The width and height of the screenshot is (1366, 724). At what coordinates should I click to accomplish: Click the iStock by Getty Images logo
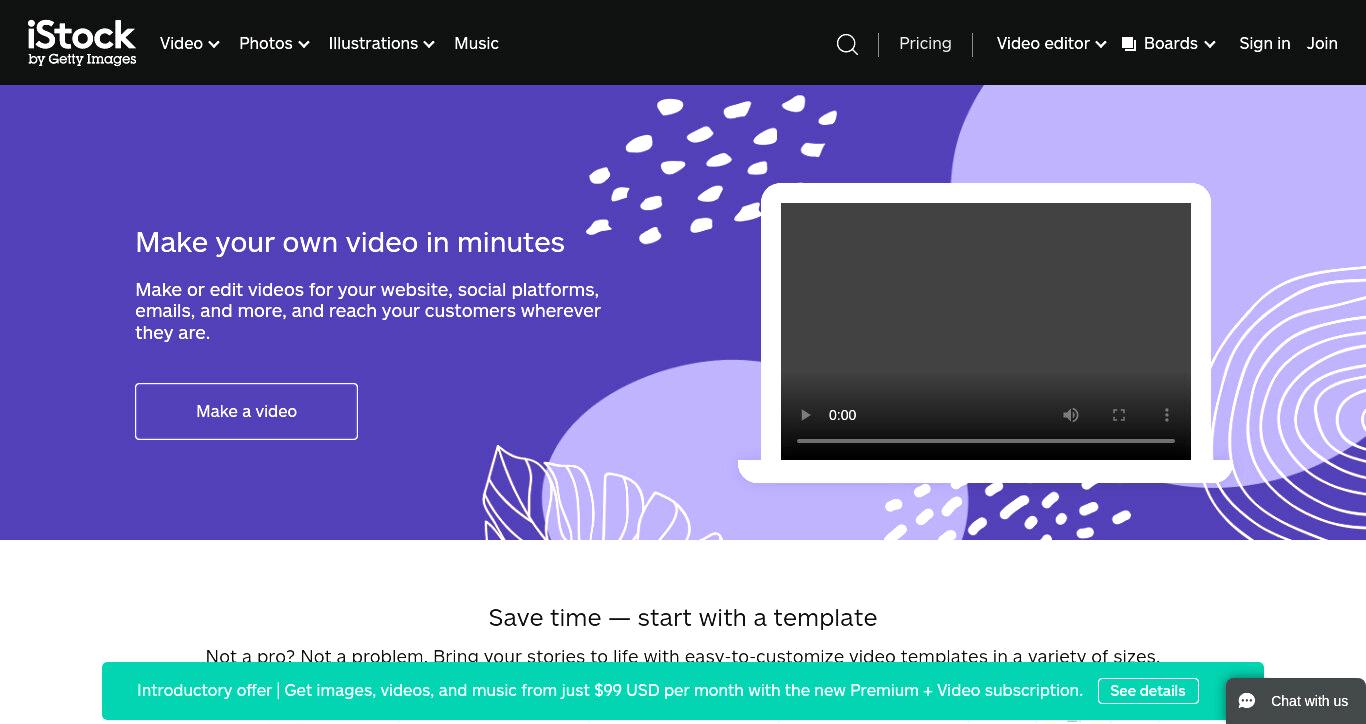(82, 43)
